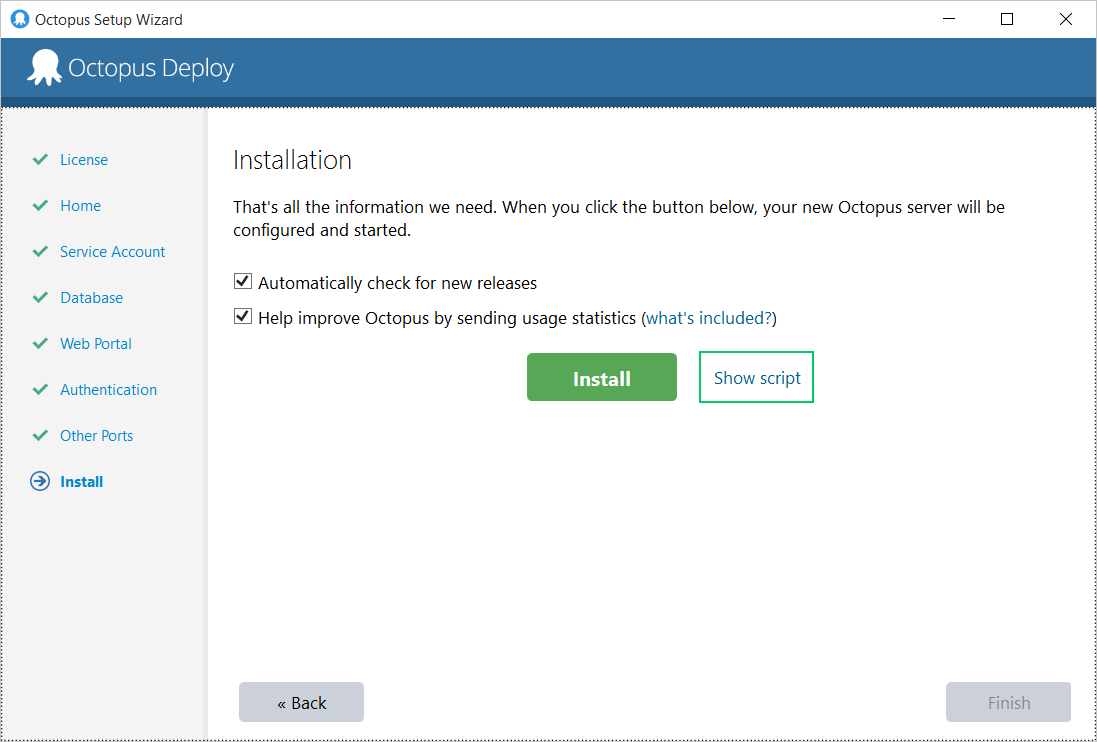Click the checkmark icon beside Authentication
The width and height of the screenshot is (1097, 742).
pos(40,390)
